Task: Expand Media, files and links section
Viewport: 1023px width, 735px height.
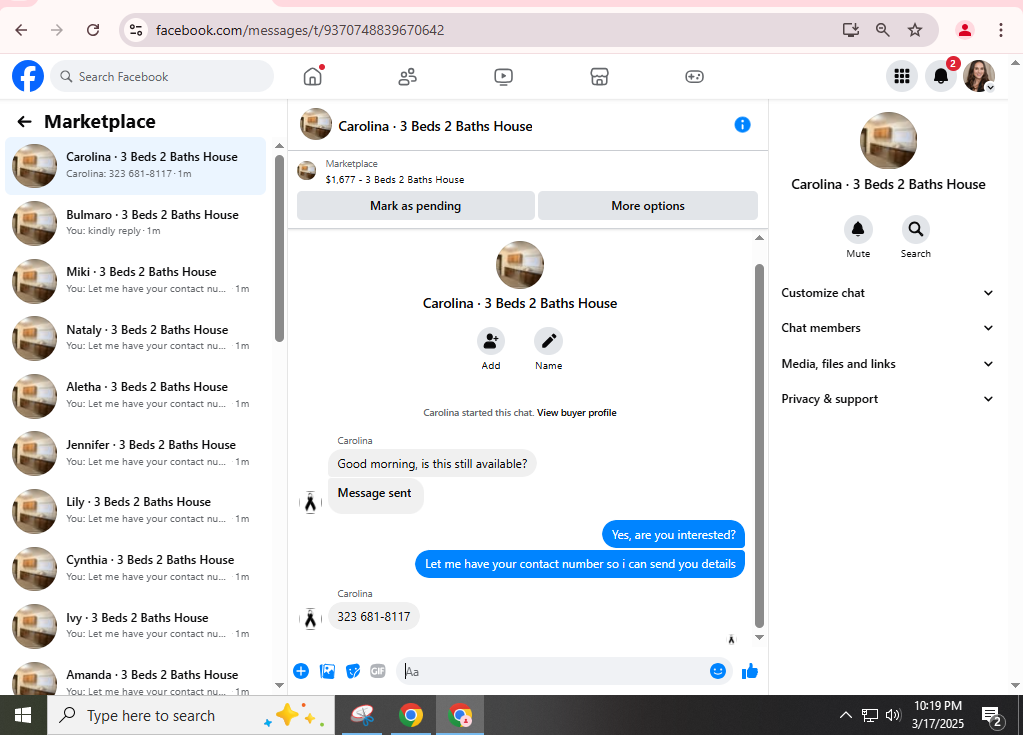Action: click(x=887, y=364)
